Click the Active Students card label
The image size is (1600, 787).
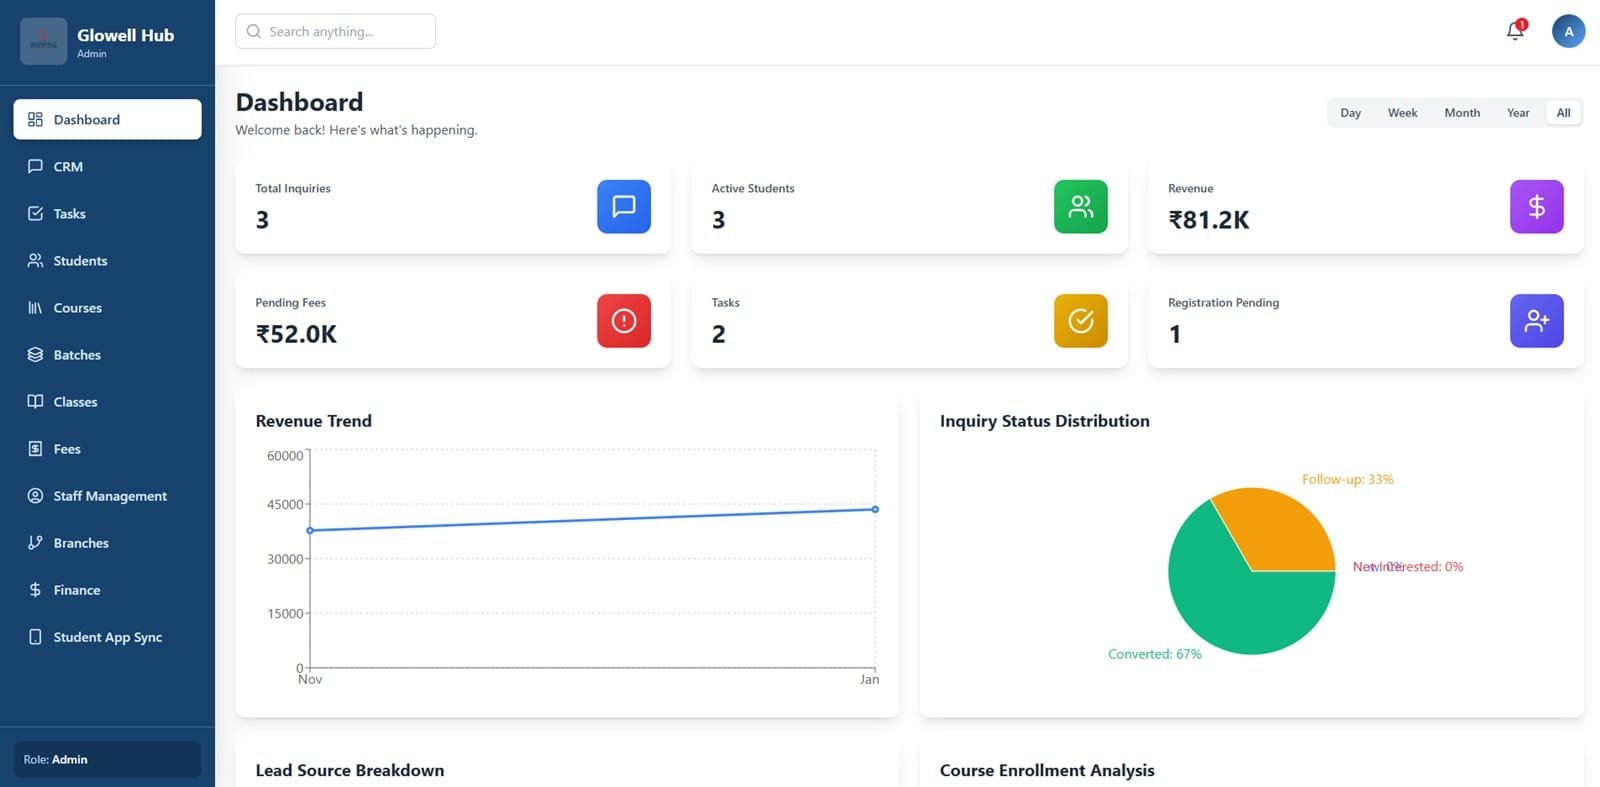(x=753, y=188)
